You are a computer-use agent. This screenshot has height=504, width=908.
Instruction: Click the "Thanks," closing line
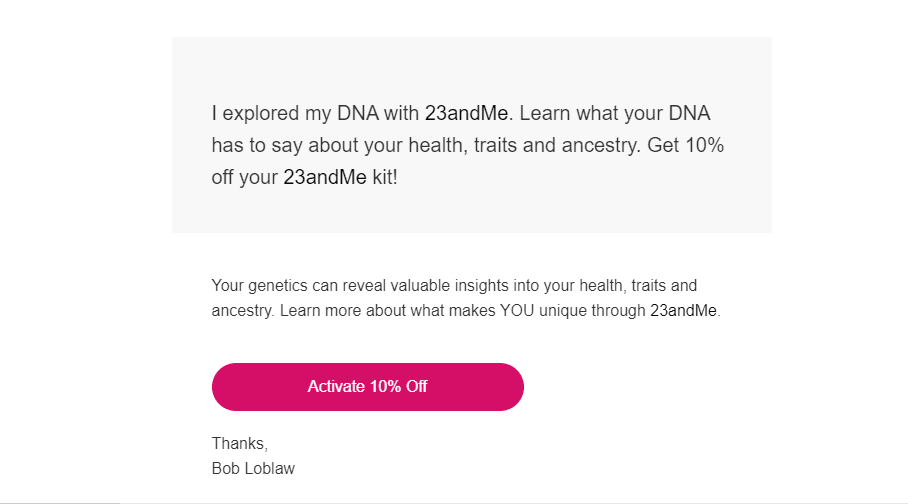[239, 443]
